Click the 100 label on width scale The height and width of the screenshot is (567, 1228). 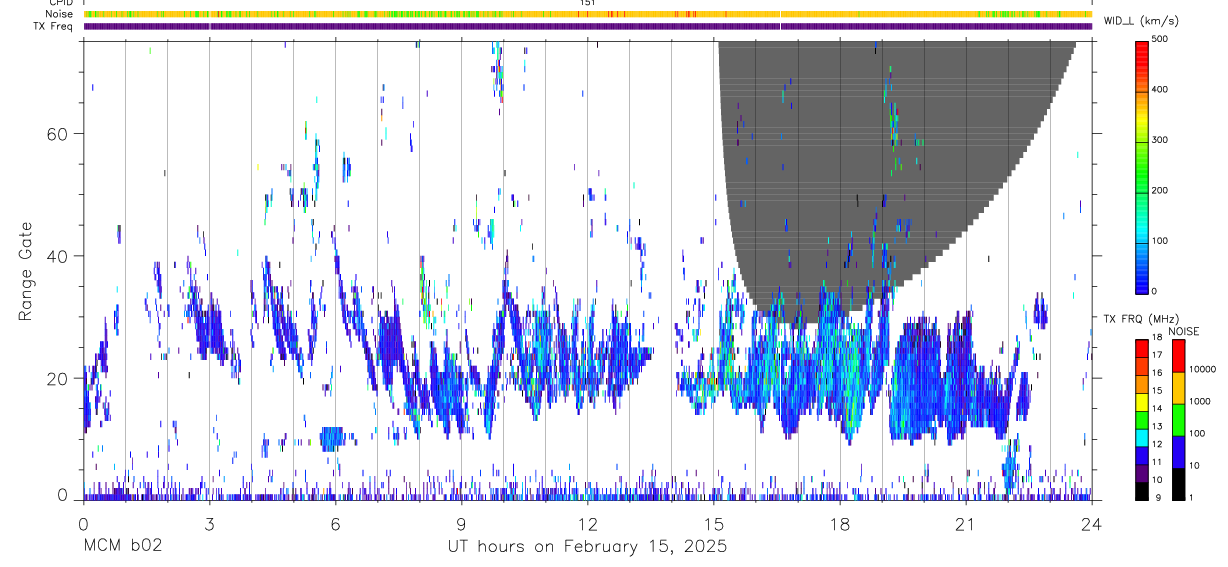(x=1162, y=241)
